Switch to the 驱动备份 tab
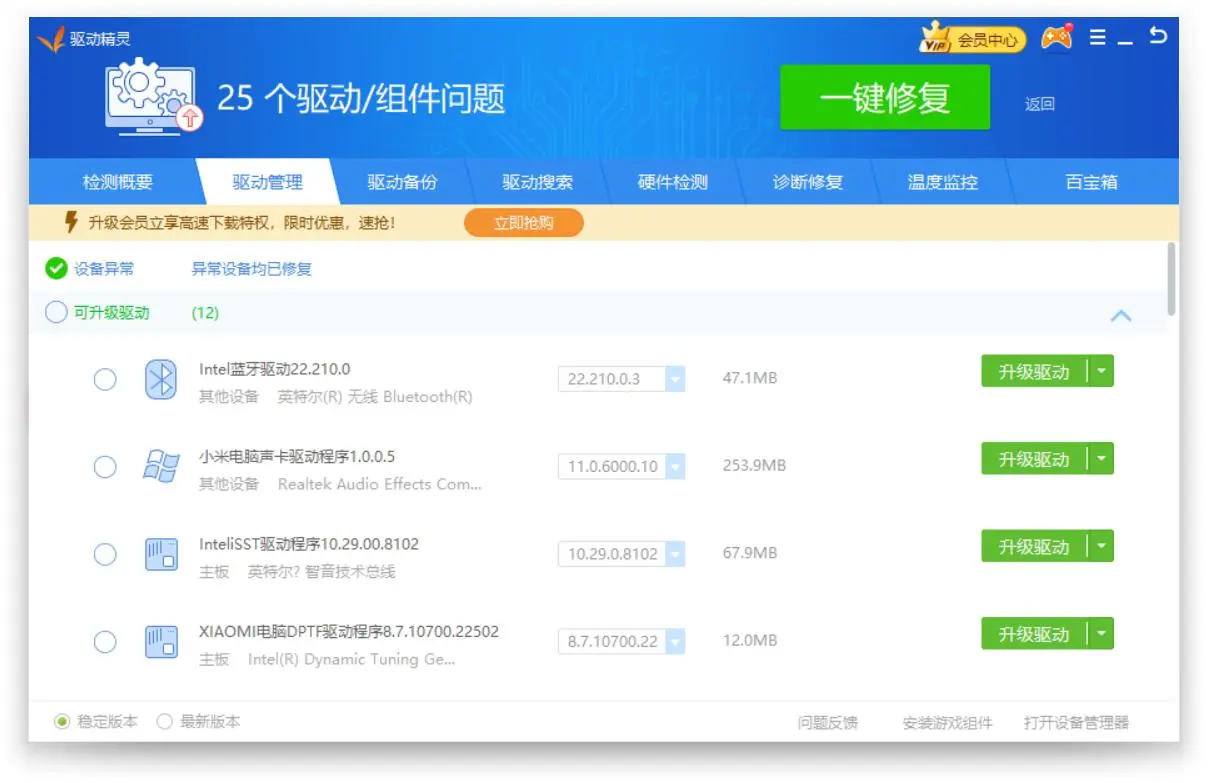This screenshot has height=783, width=1208. click(x=402, y=183)
